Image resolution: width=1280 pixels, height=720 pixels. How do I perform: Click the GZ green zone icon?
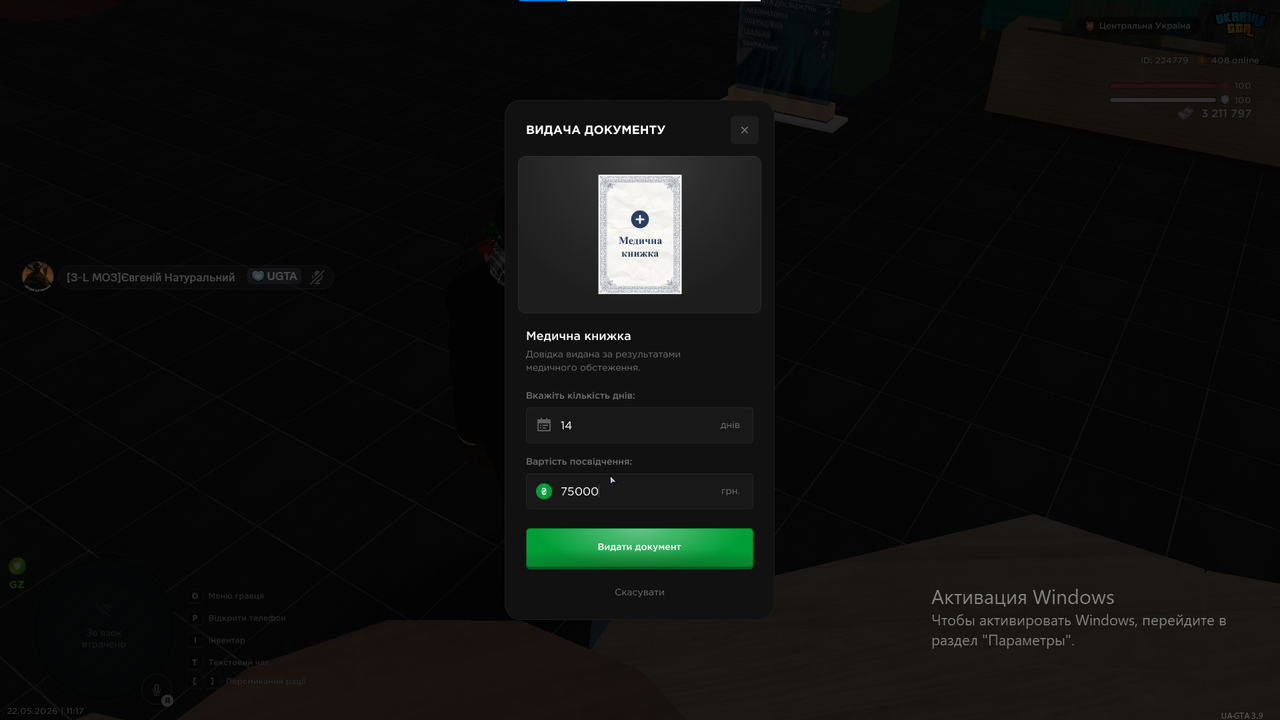[x=17, y=566]
